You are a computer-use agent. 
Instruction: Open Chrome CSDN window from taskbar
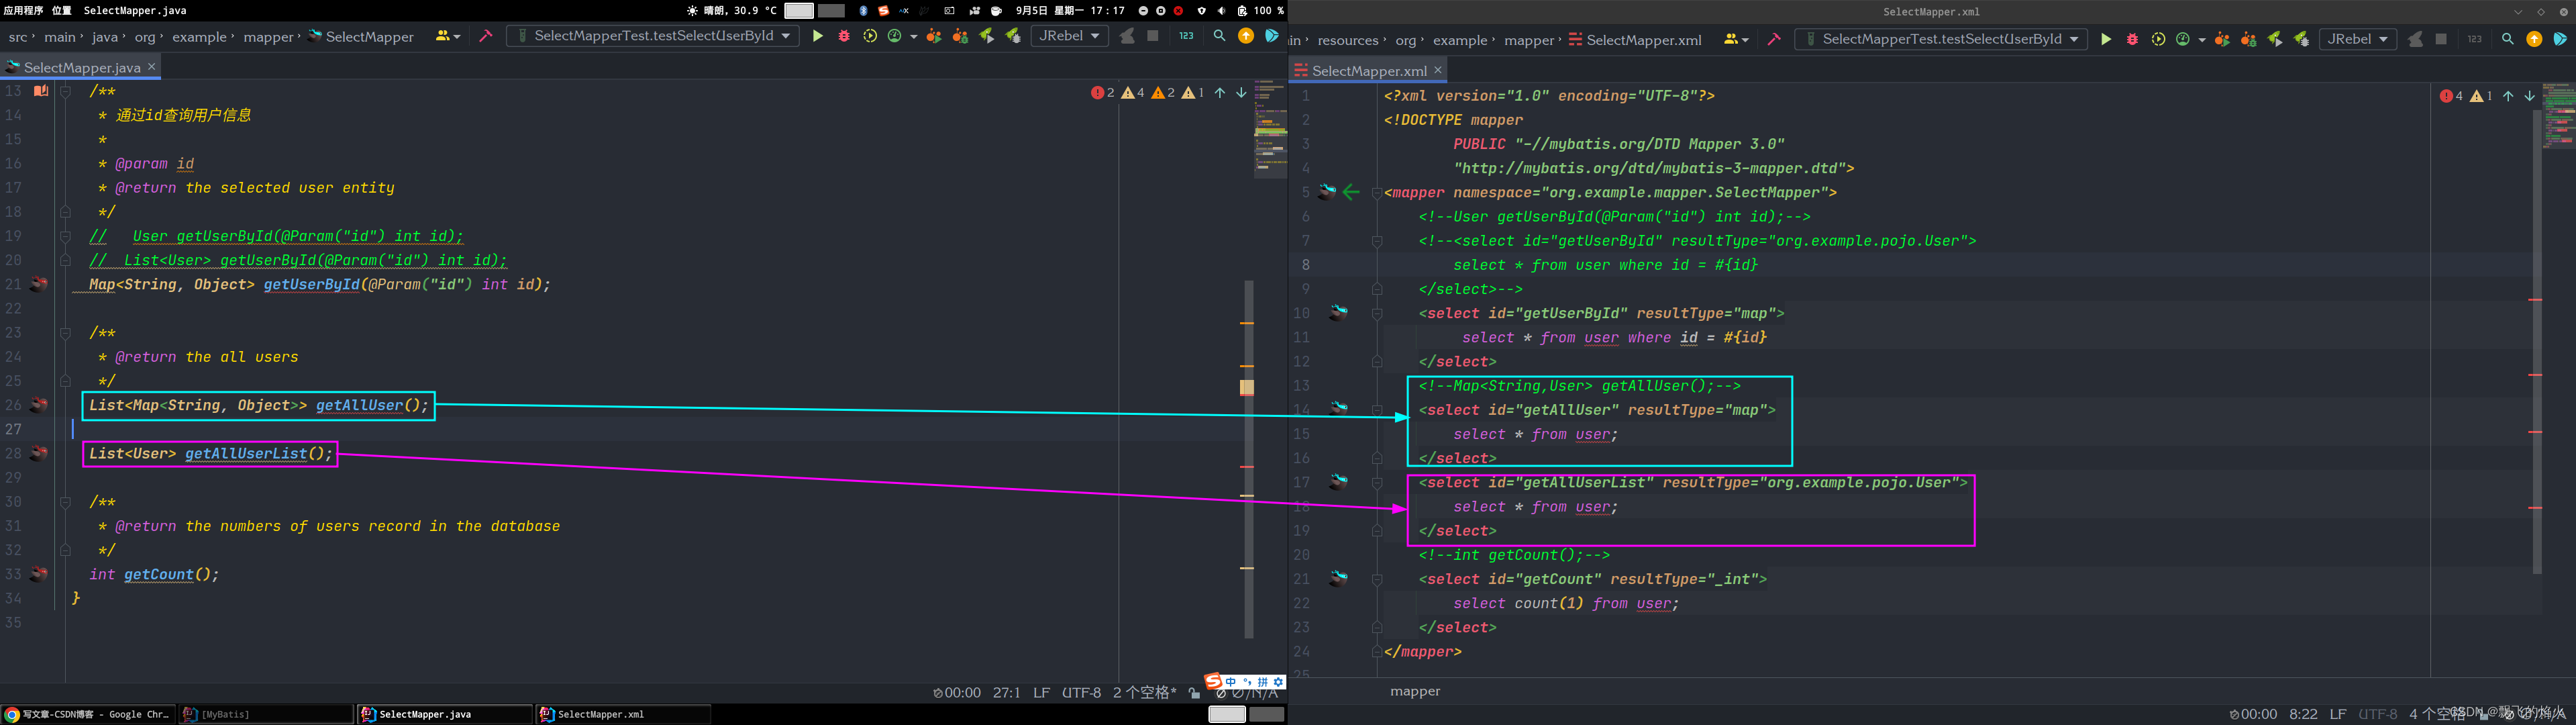pos(88,714)
